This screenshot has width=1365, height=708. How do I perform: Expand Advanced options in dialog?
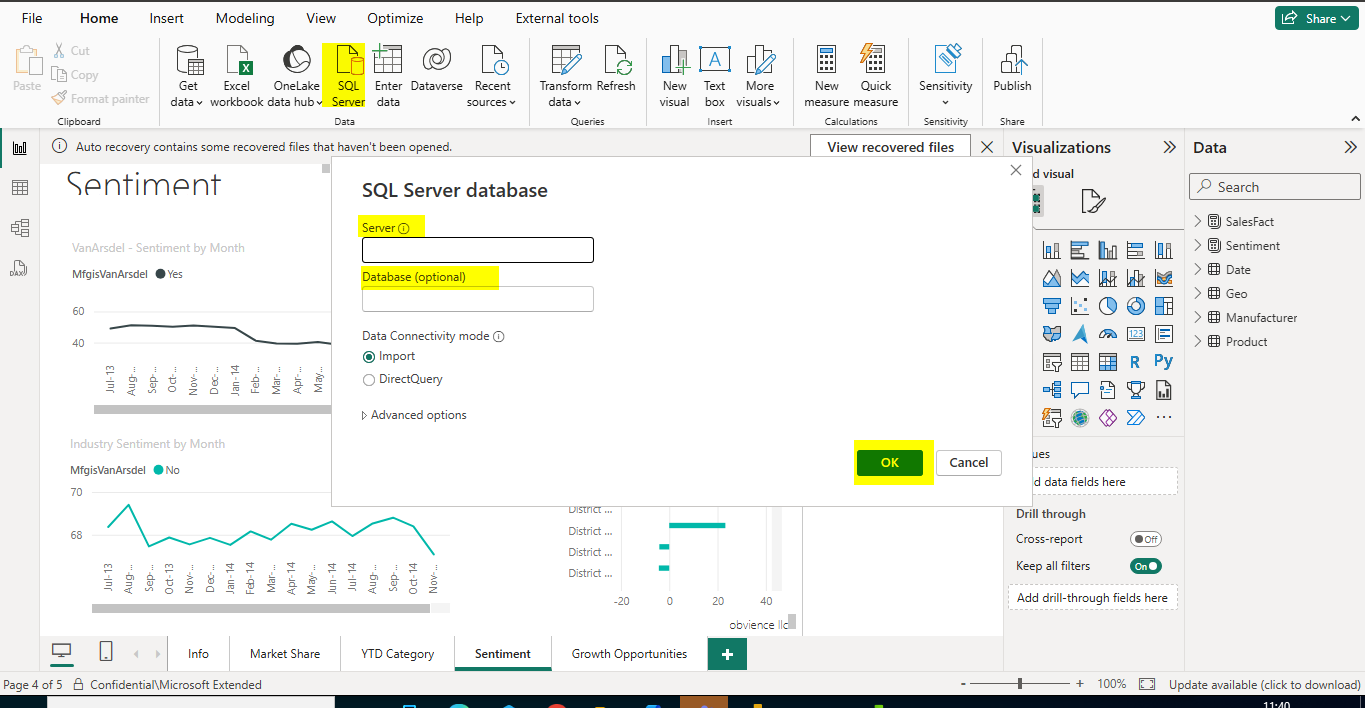click(414, 415)
